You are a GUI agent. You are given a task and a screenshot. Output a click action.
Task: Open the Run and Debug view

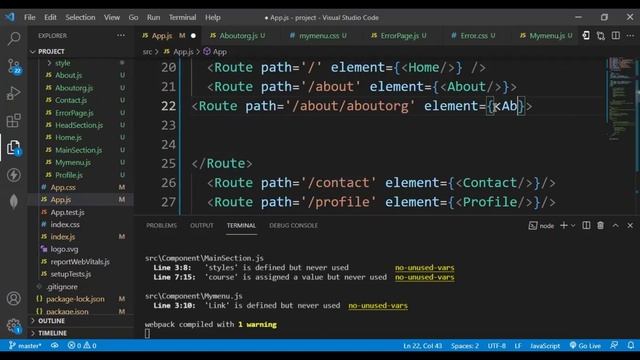pyautogui.click(x=13, y=93)
